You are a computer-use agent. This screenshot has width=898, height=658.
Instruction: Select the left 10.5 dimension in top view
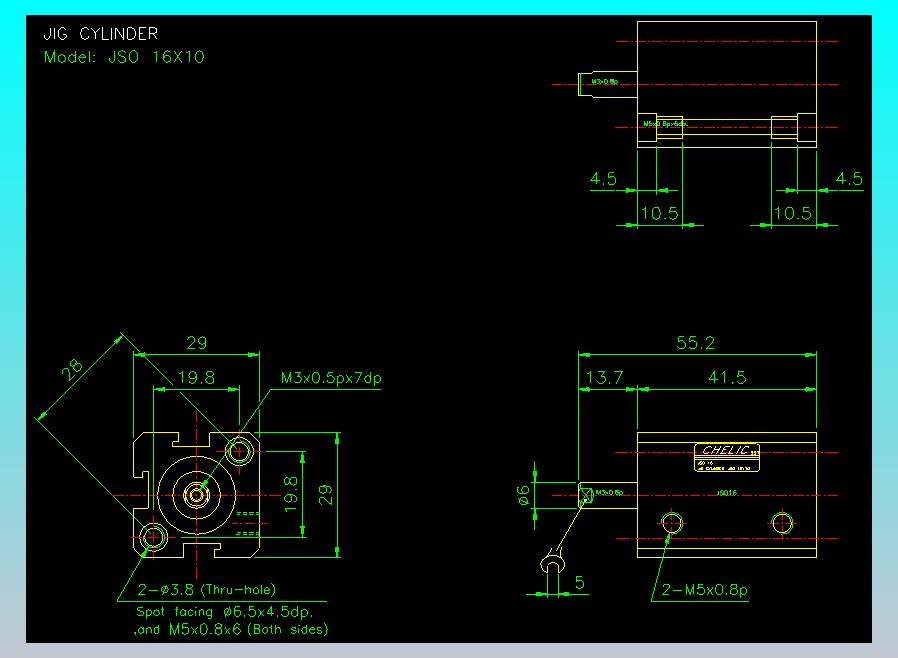[x=660, y=214]
